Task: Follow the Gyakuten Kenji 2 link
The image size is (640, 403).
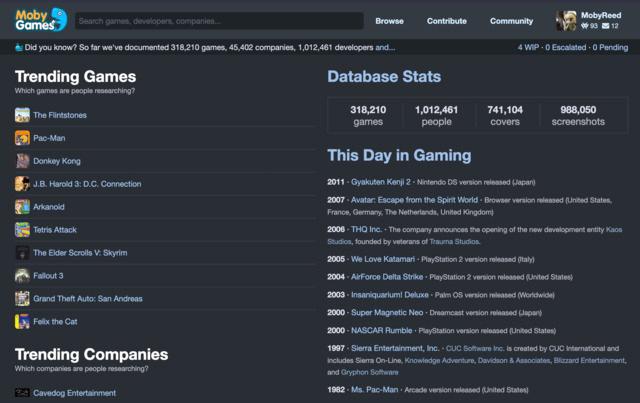Action: [381, 182]
